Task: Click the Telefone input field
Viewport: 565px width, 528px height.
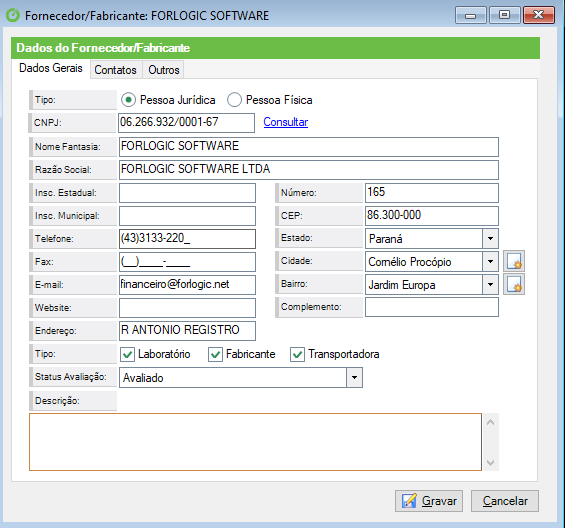Action: click(187, 239)
